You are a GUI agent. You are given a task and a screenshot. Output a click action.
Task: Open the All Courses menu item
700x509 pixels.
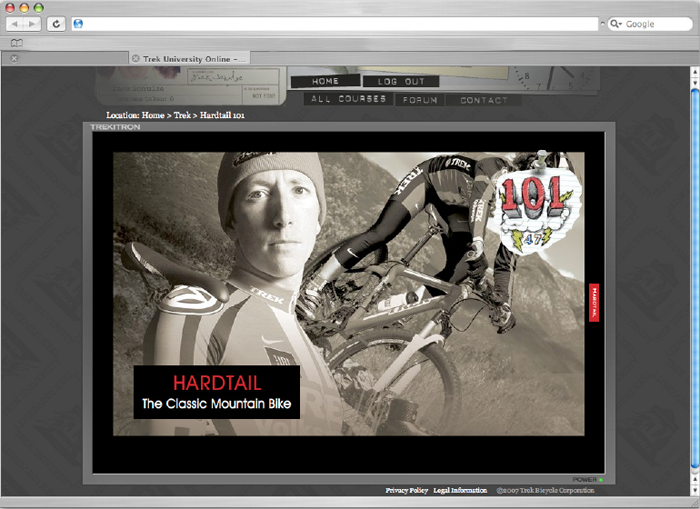click(x=348, y=100)
